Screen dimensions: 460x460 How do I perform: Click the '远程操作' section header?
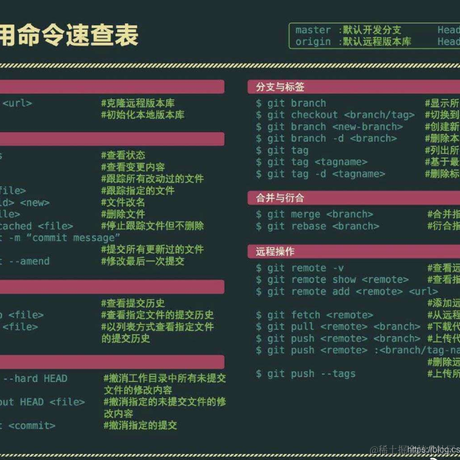click(354, 251)
